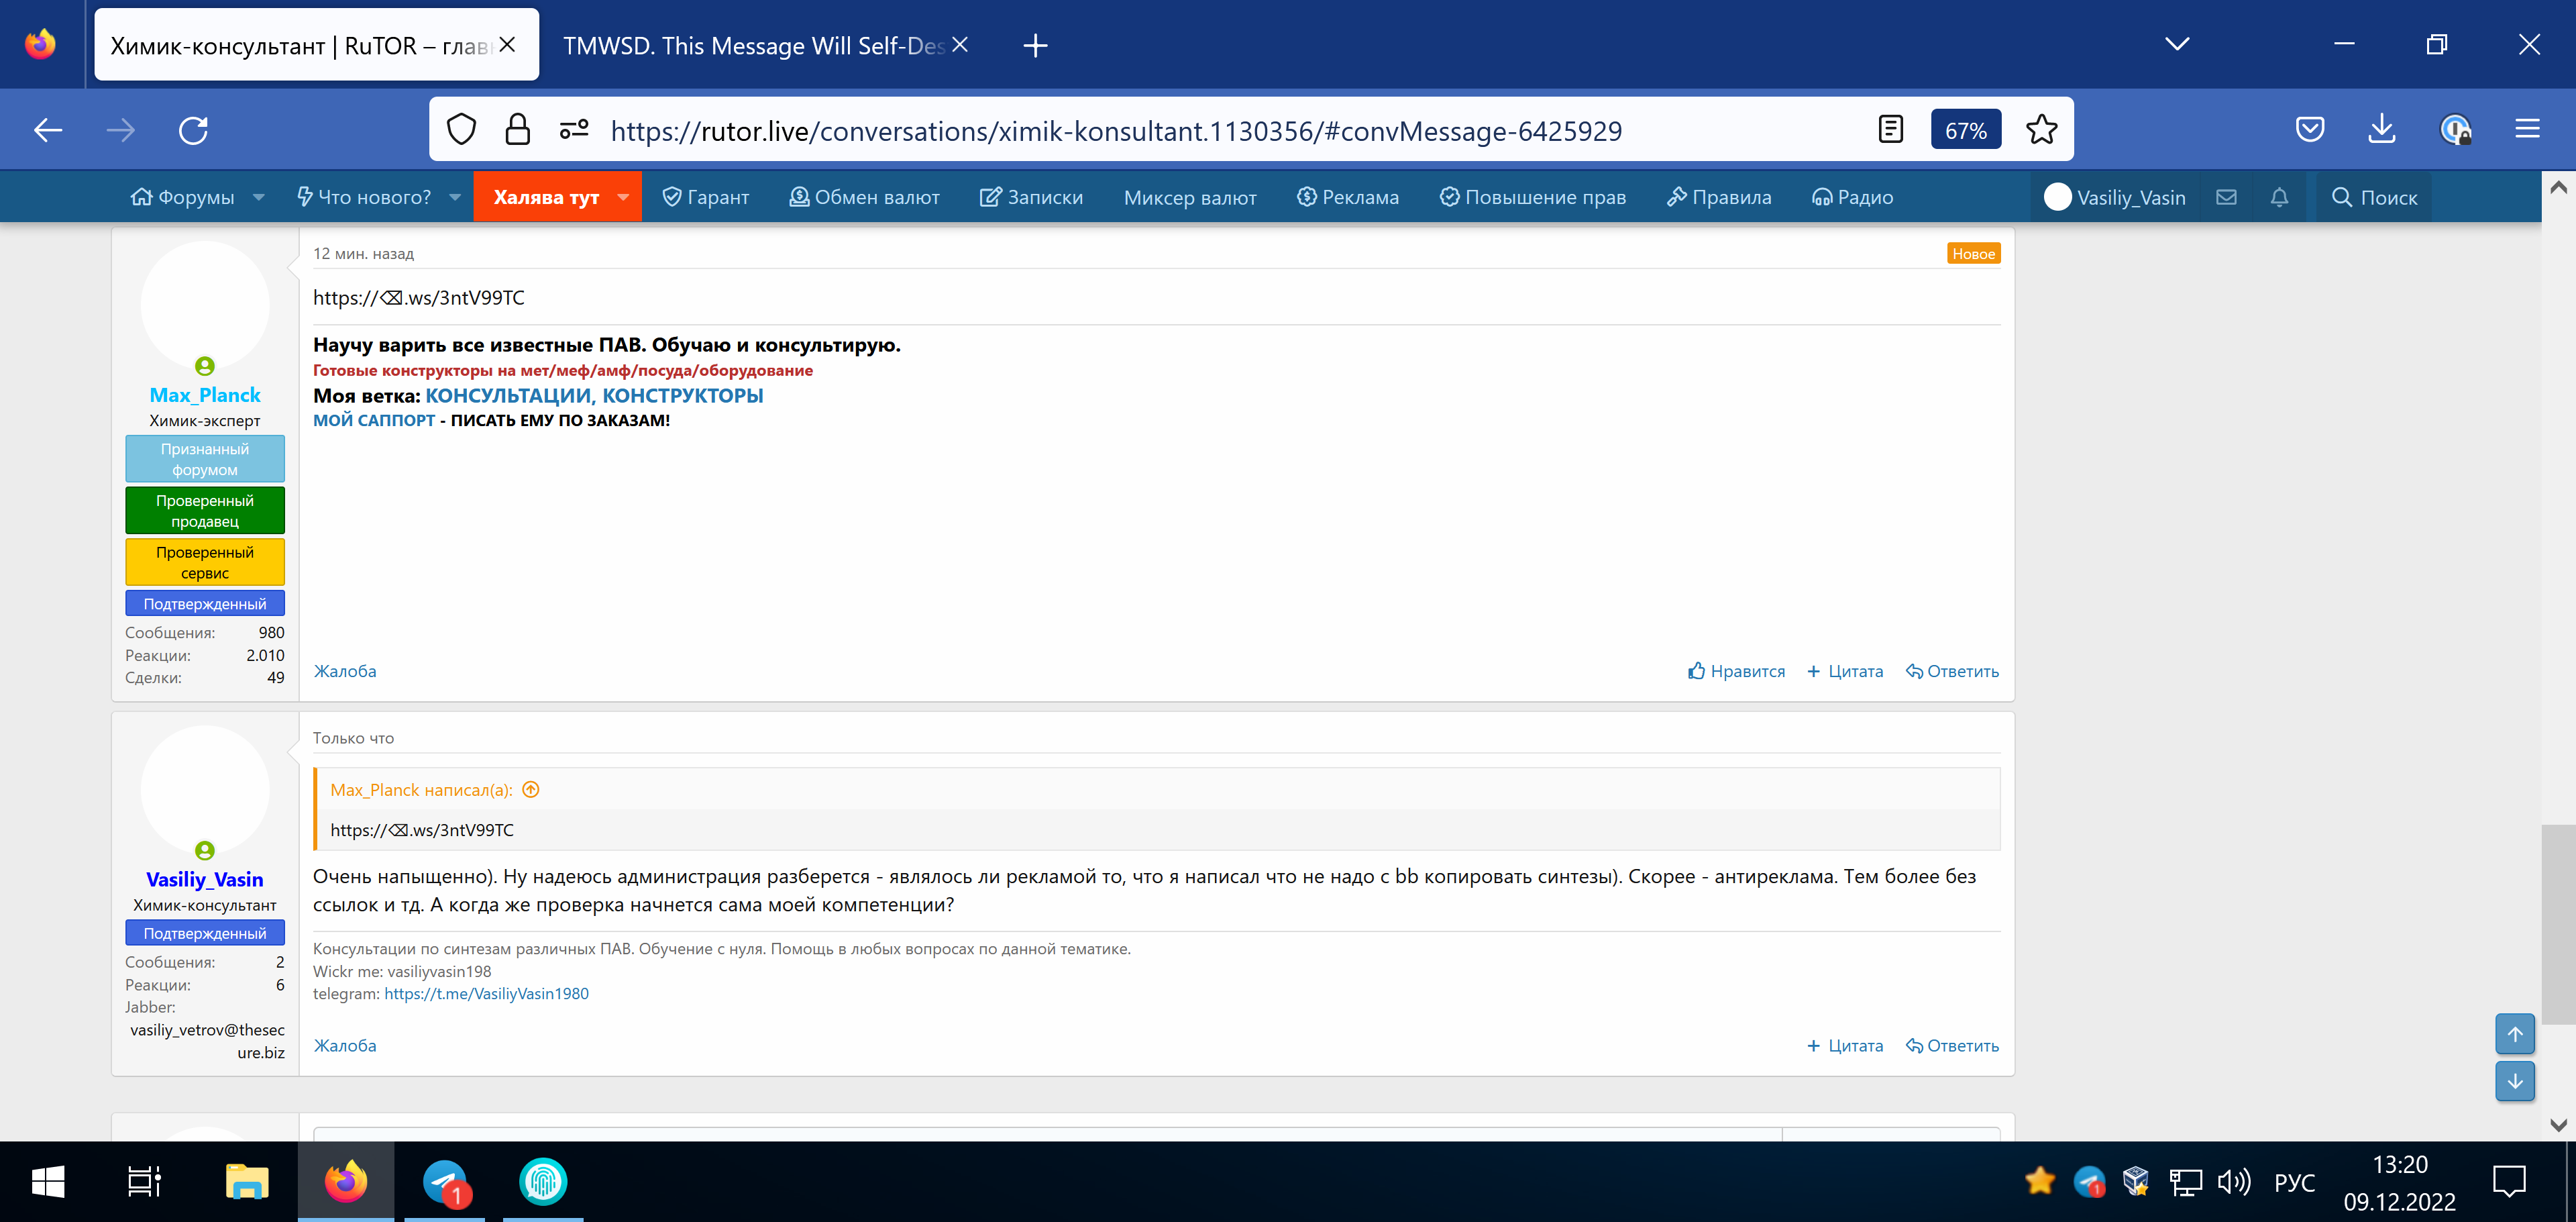This screenshot has height=1222, width=2576.
Task: Open the Радио link
Action: pyautogui.click(x=1853, y=197)
